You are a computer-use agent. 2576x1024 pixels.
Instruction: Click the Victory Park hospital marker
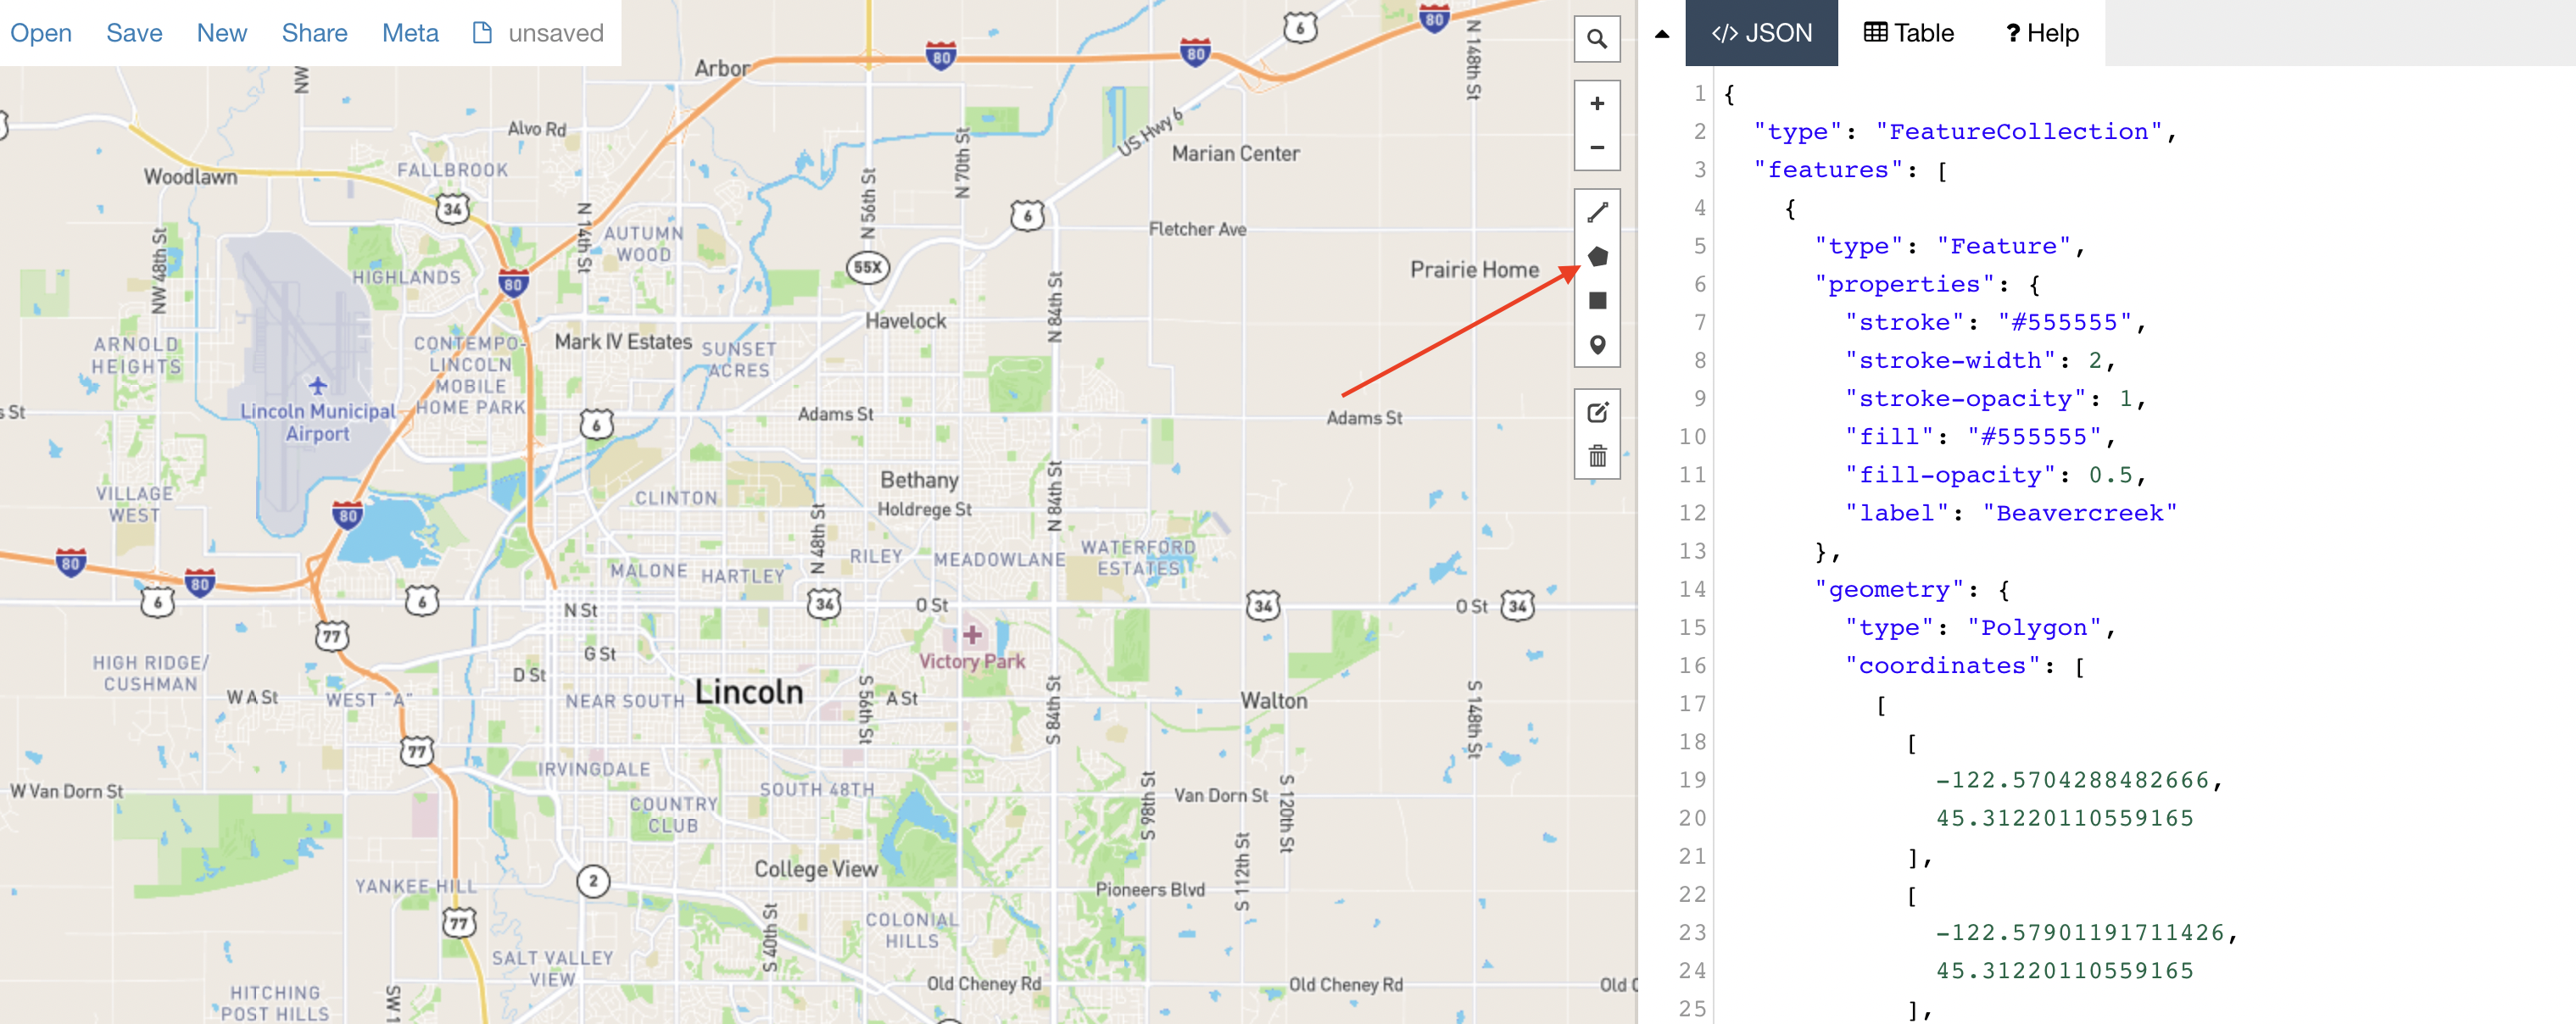tap(972, 635)
